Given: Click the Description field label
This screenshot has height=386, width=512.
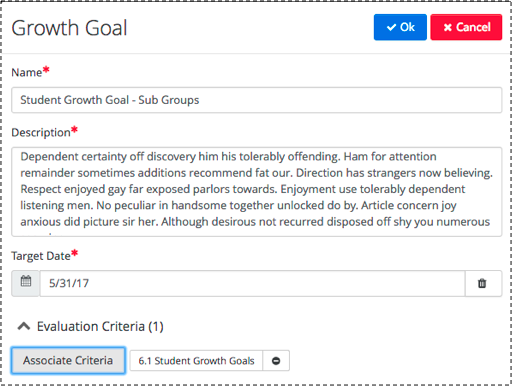Looking at the screenshot, I should click(41, 132).
